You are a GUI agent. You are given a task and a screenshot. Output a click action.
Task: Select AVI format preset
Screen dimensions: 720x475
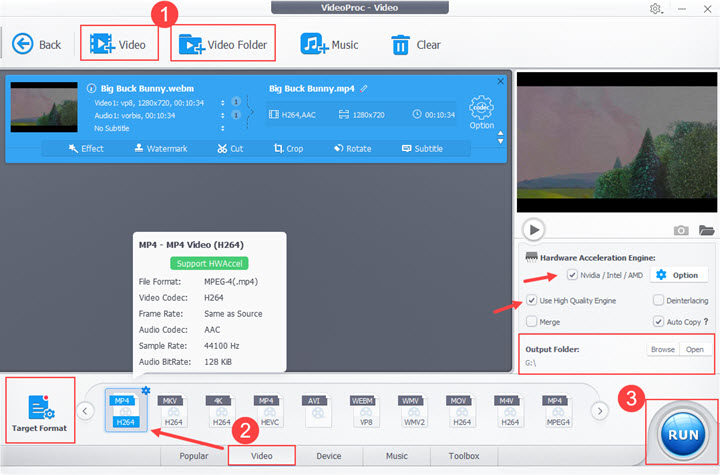coord(317,411)
